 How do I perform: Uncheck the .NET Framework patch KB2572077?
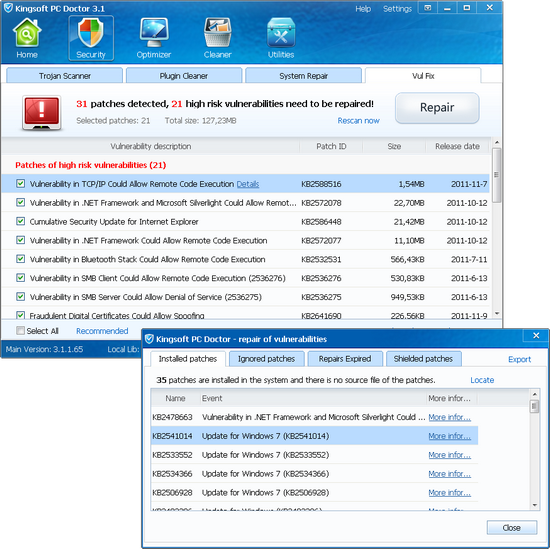(20, 240)
